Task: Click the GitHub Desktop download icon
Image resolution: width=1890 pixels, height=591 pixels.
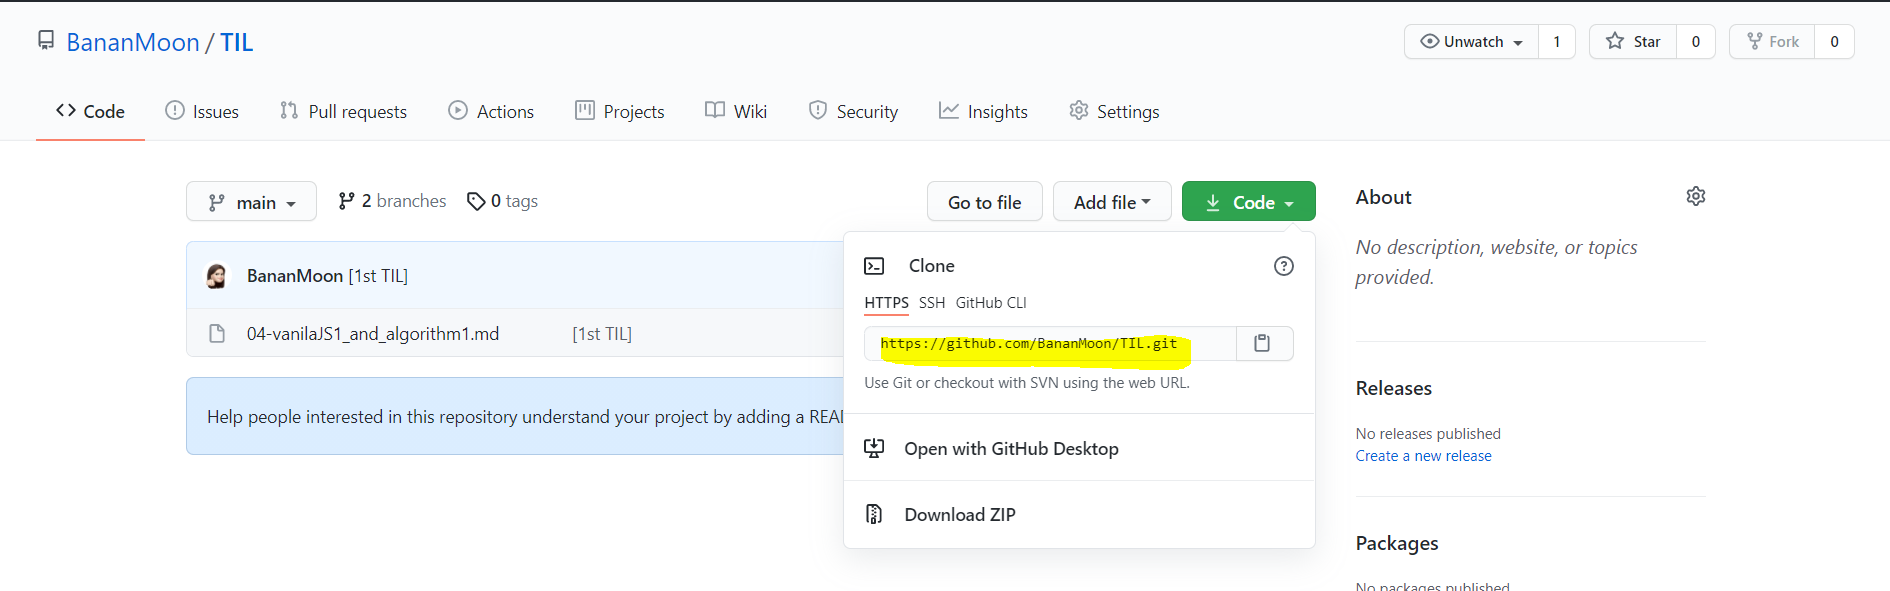Action: [x=874, y=448]
